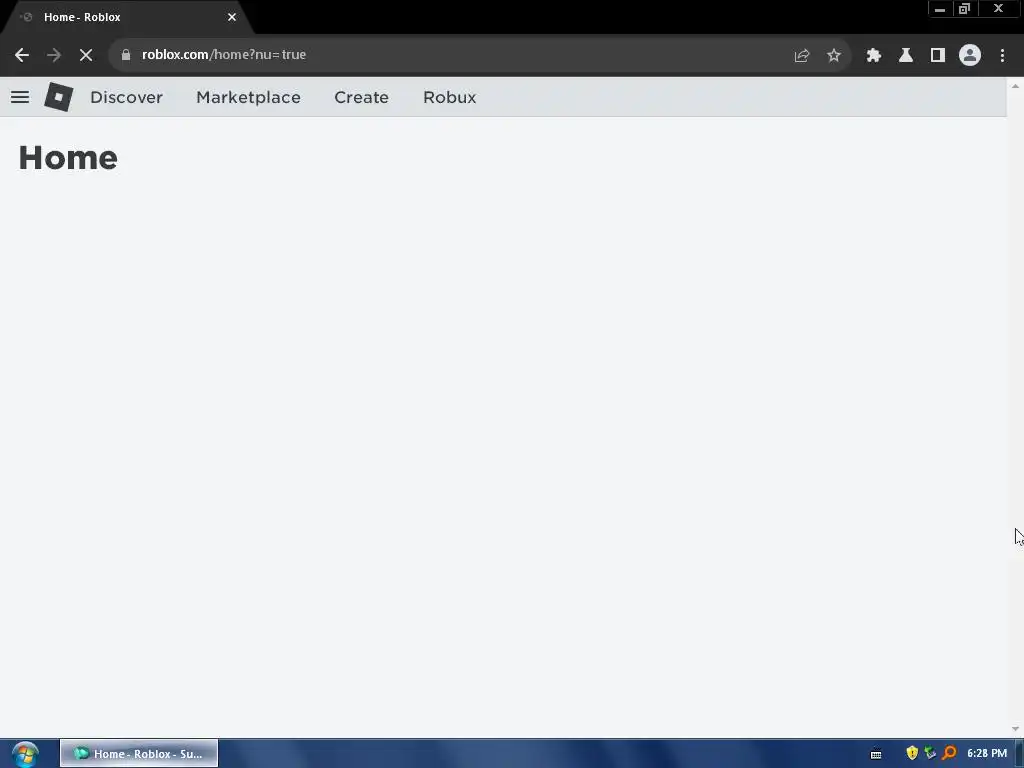
Task: Click the page scrollbar down arrow
Action: pyautogui.click(x=1015, y=729)
